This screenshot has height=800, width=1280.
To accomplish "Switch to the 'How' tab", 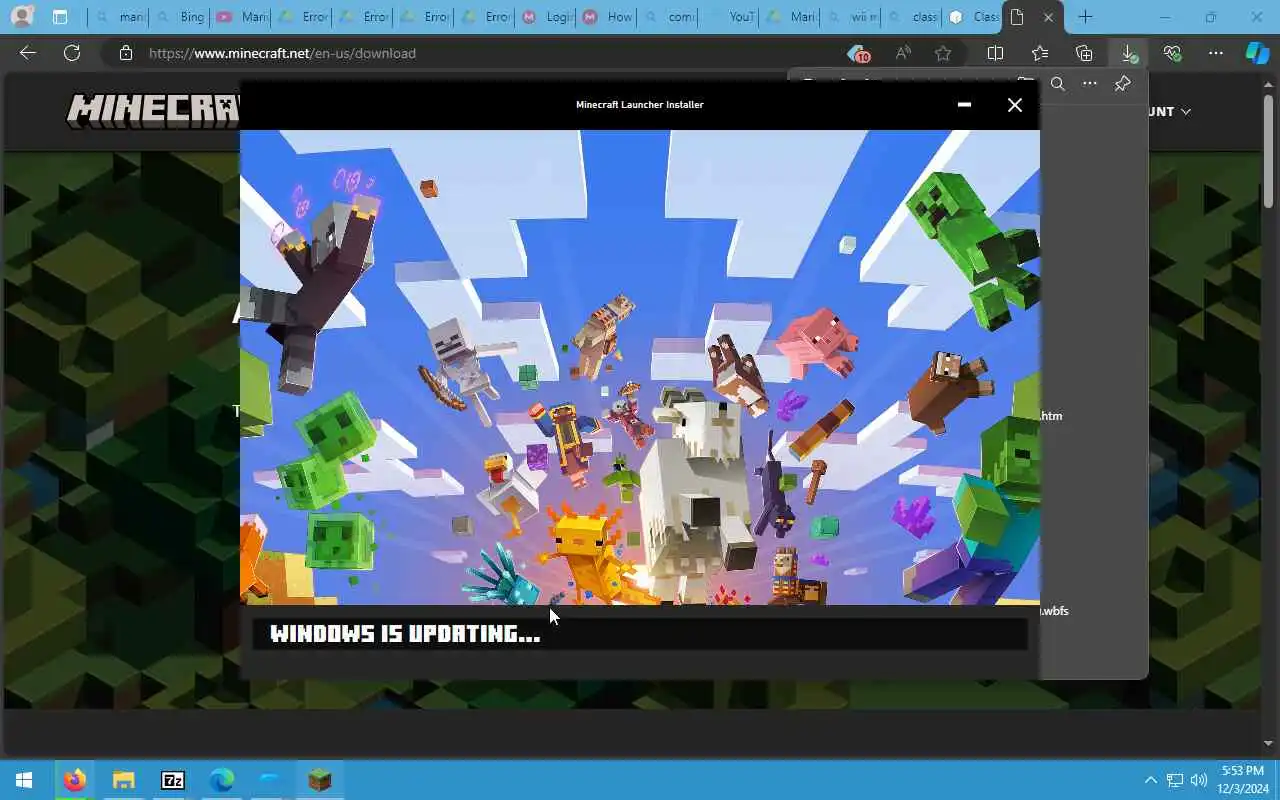I will tap(606, 17).
